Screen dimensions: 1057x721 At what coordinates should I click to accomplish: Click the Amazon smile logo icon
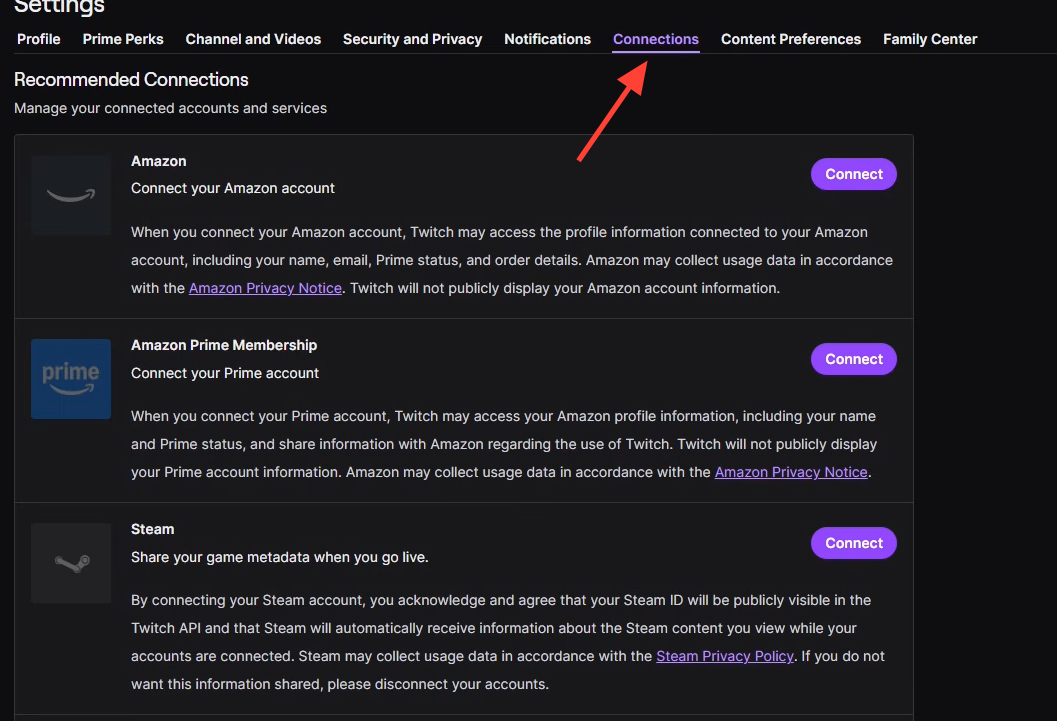71,195
